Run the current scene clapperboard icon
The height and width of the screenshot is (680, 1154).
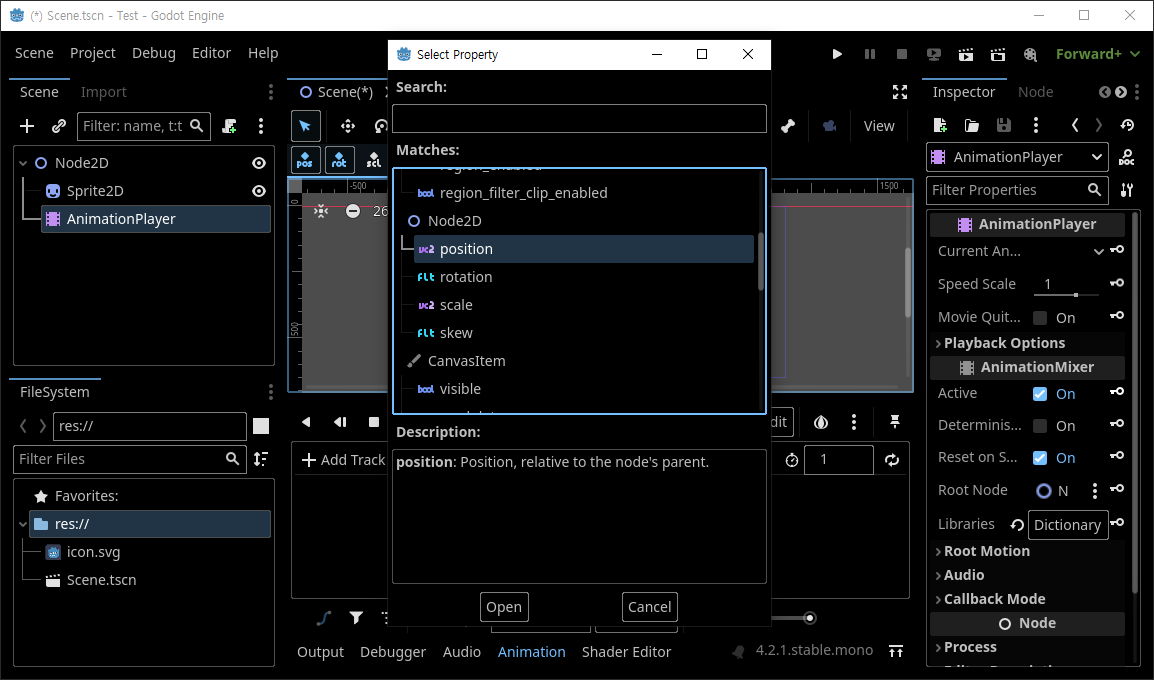966,54
